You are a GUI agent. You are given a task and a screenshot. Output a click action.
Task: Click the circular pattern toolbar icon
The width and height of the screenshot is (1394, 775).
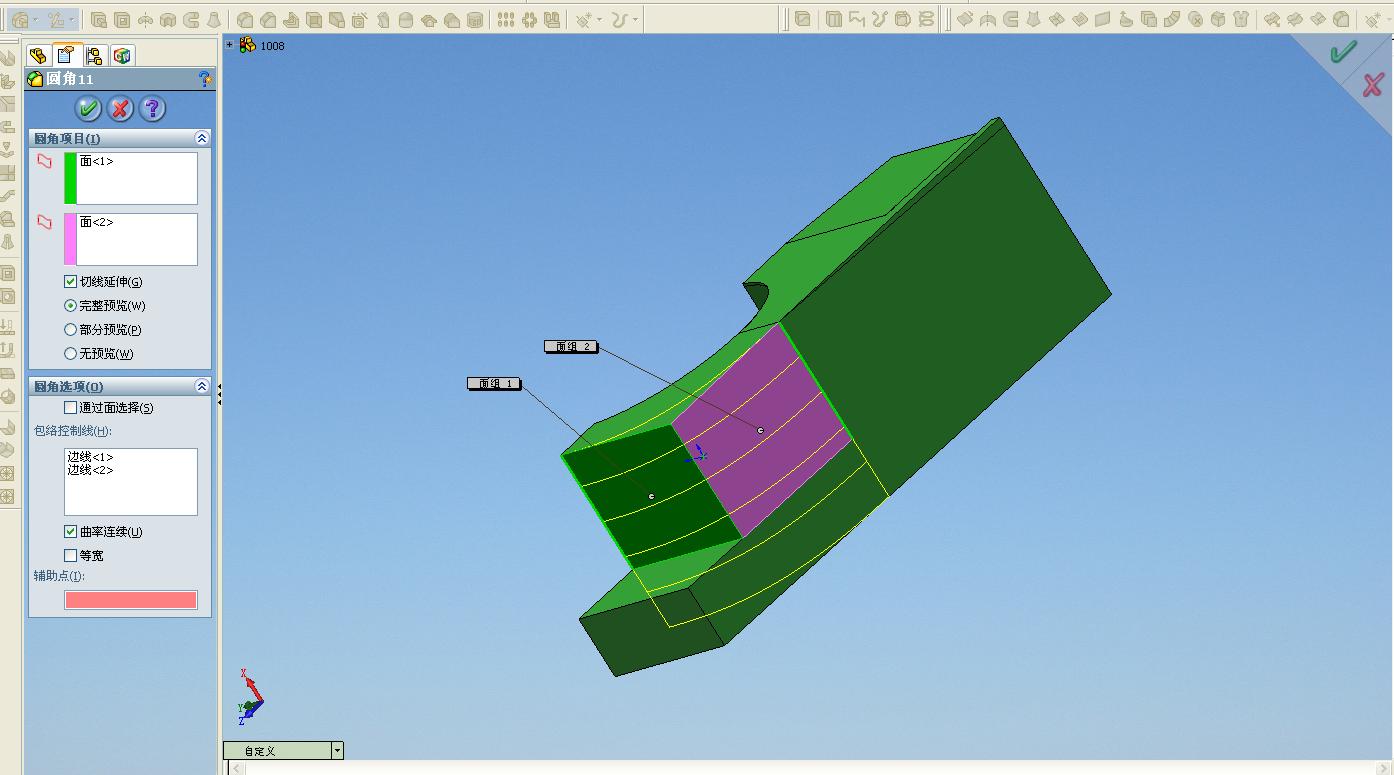point(529,20)
